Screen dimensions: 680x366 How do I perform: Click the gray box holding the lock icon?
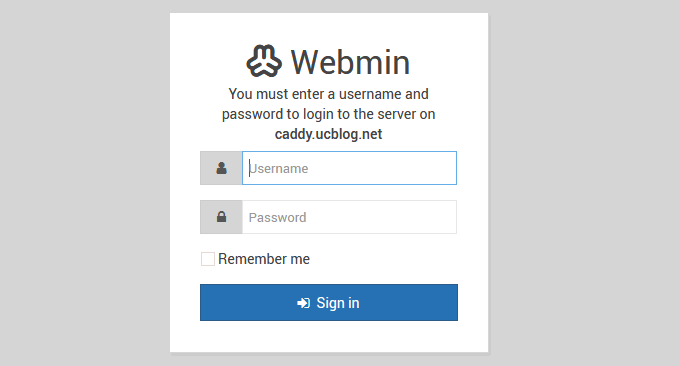pyautogui.click(x=221, y=217)
